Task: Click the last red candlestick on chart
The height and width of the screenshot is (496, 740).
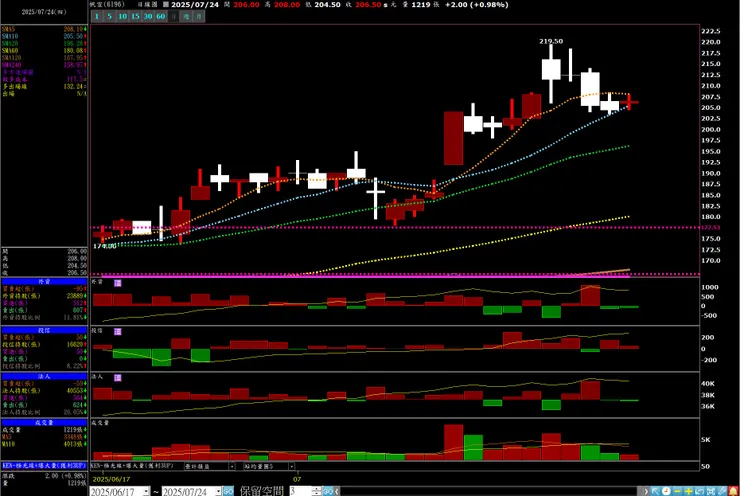Action: tap(629, 102)
